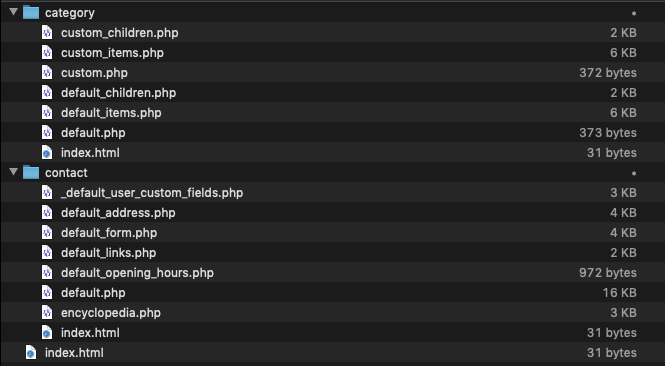Select default_items.php in category folder
The height and width of the screenshot is (366, 665).
click(x=332, y=112)
